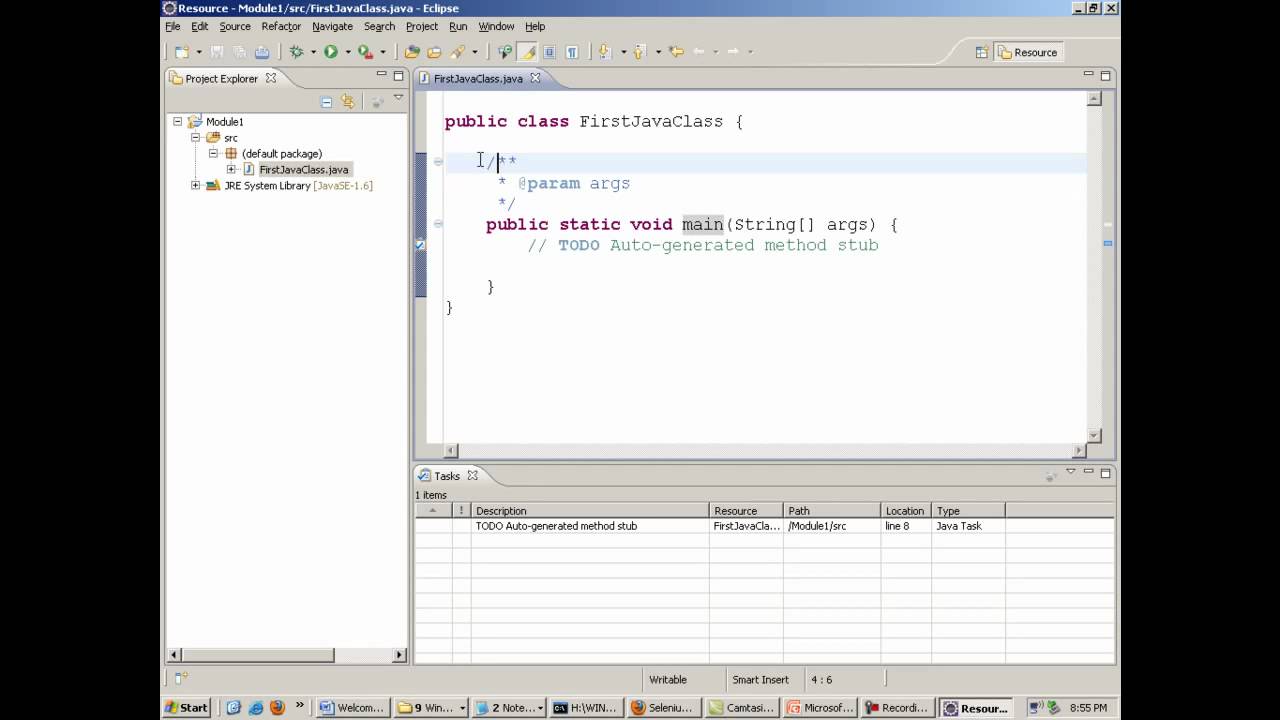
Task: Sort tasks by Description column header
Action: (x=590, y=511)
